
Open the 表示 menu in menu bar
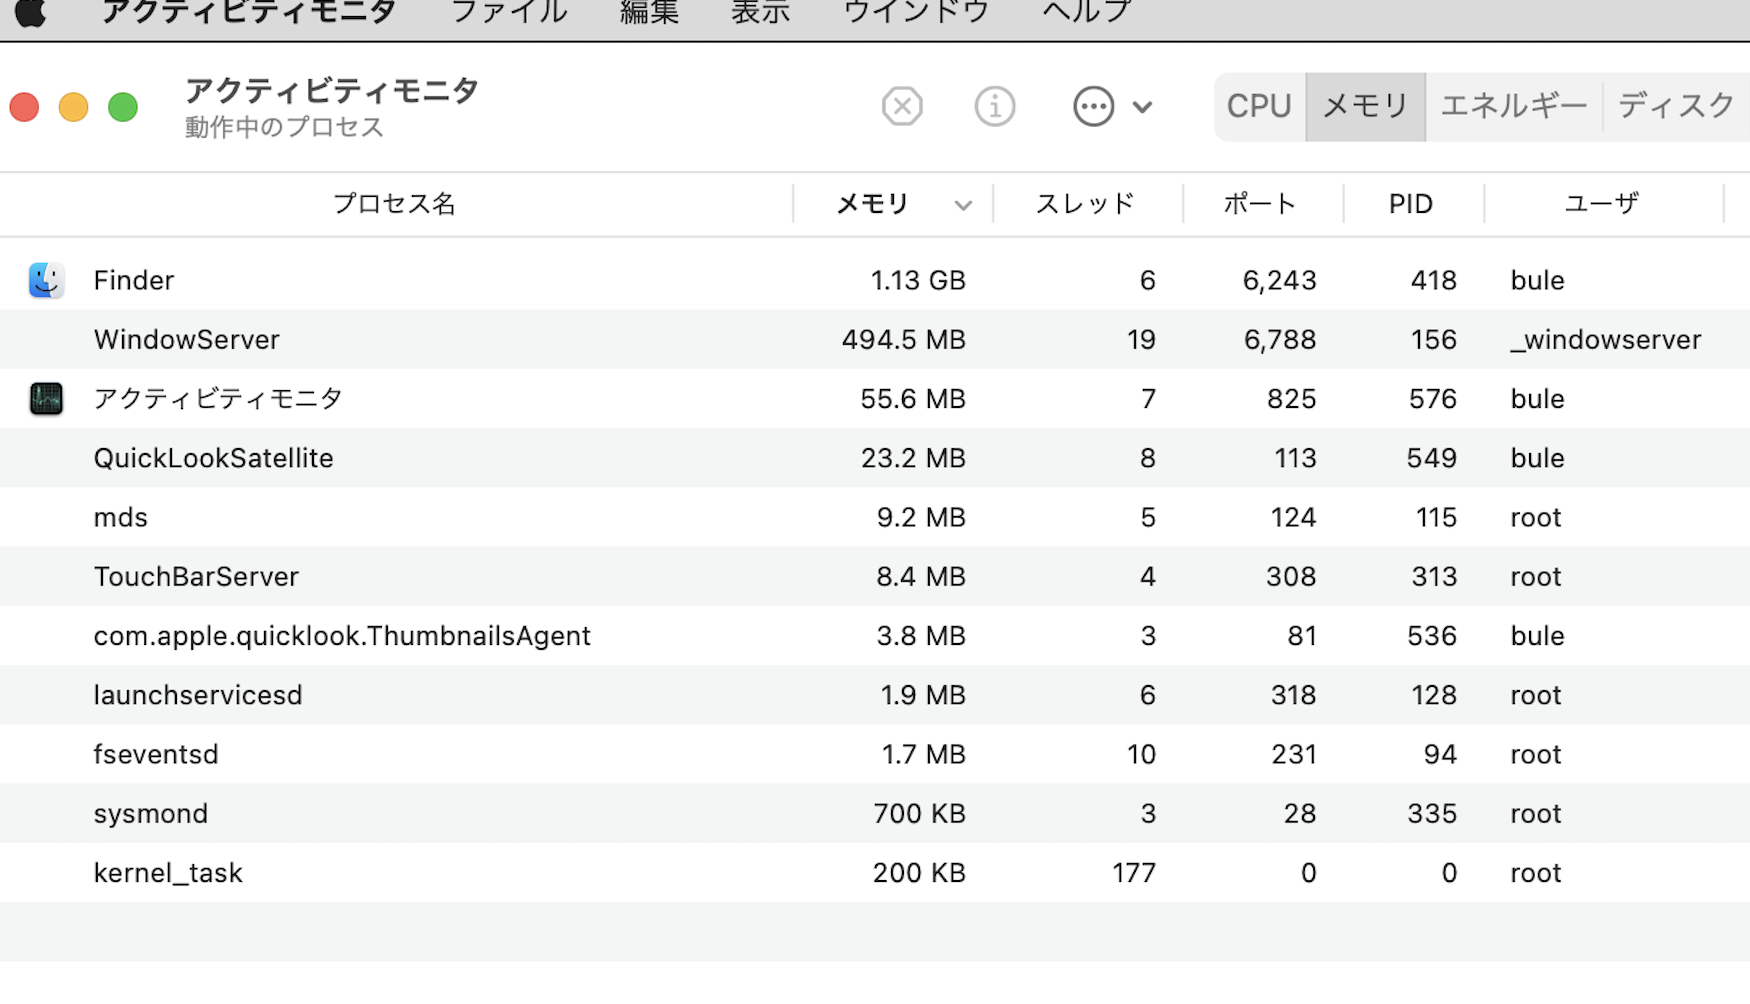tap(760, 13)
